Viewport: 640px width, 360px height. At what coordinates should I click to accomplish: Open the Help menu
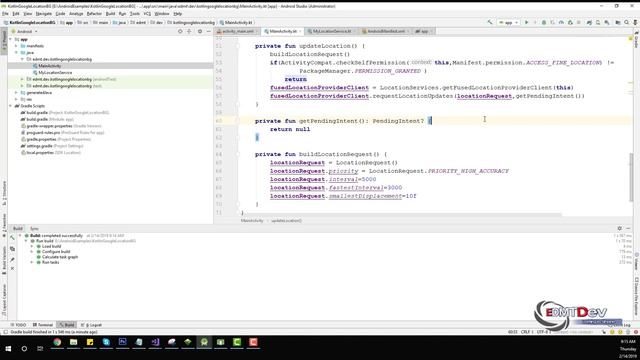[178, 13]
